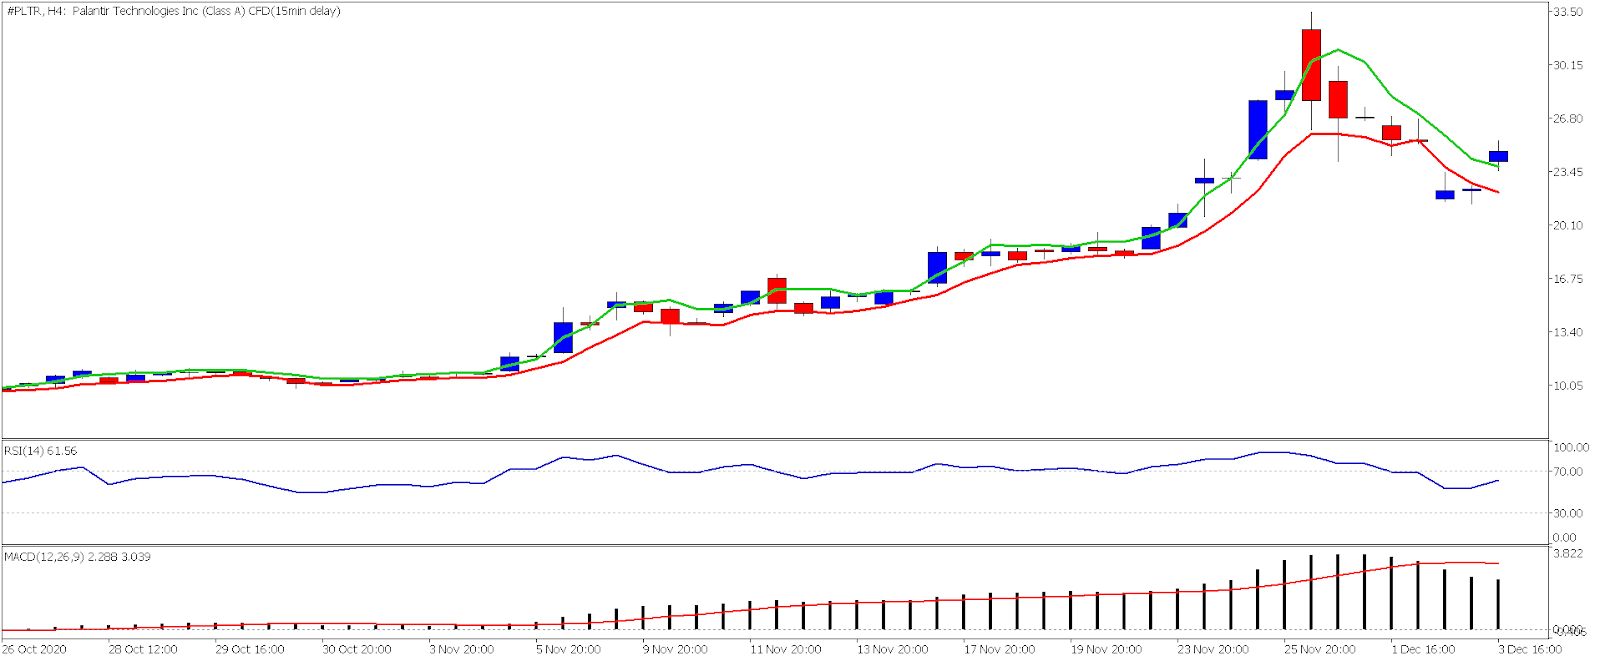1600x661 pixels.
Task: Click the 11 Nov 20:00 time label
Action: coord(785,649)
